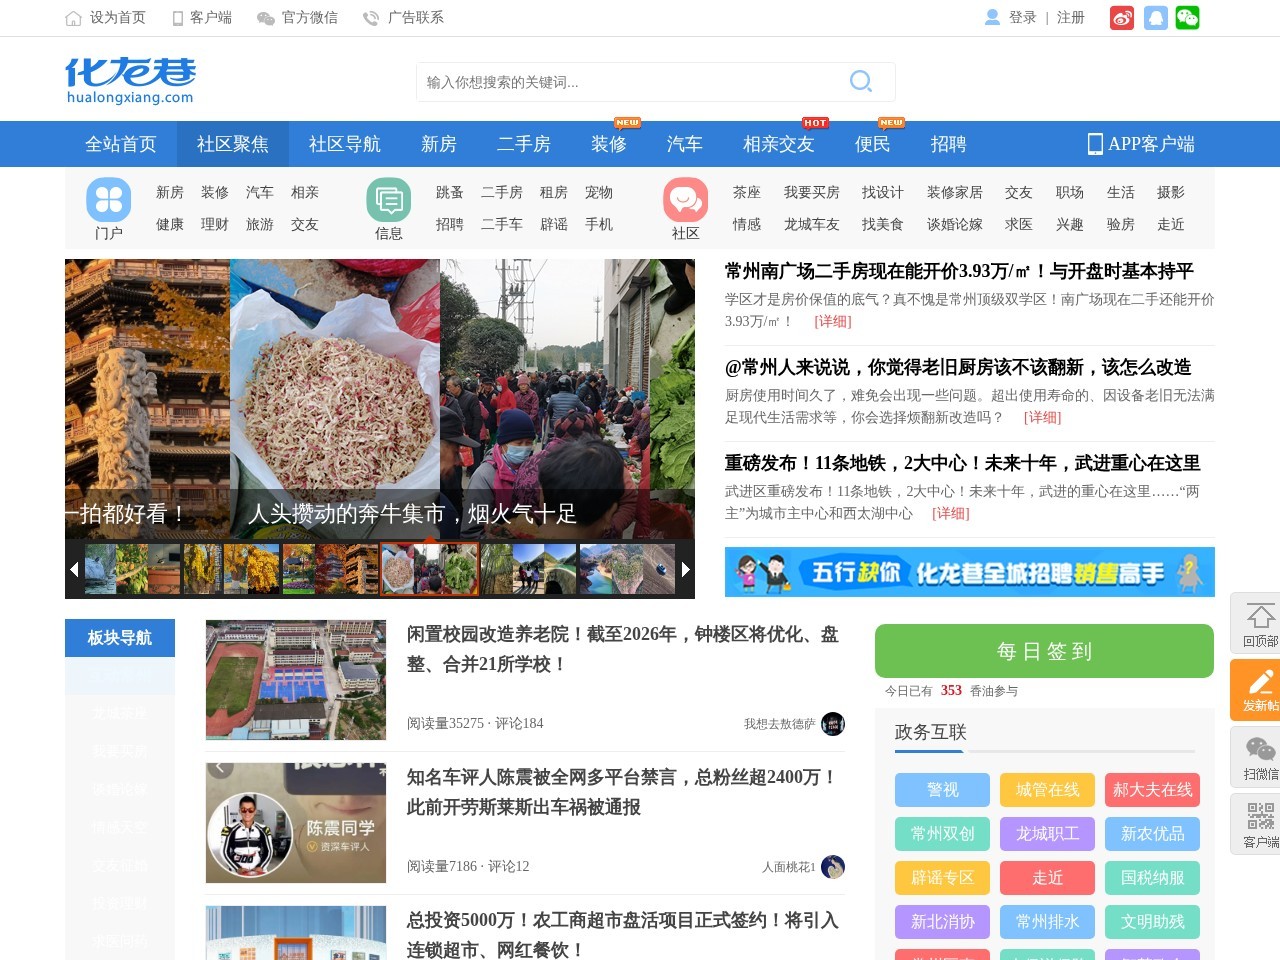Open the 汽车 menu in navigation bar
Viewport: 1280px width, 960px height.
[684, 144]
